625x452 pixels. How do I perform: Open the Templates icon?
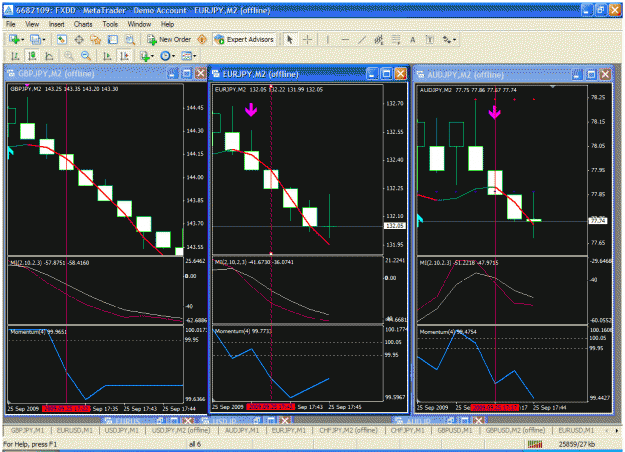coord(187,56)
